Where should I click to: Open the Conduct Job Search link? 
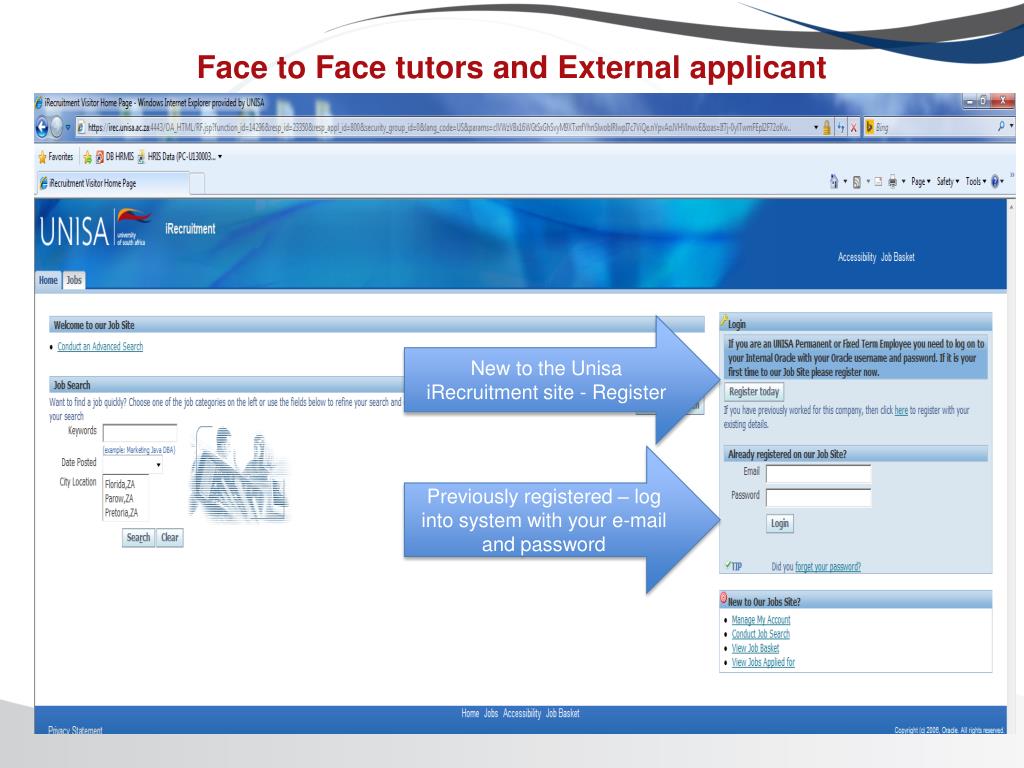[760, 634]
